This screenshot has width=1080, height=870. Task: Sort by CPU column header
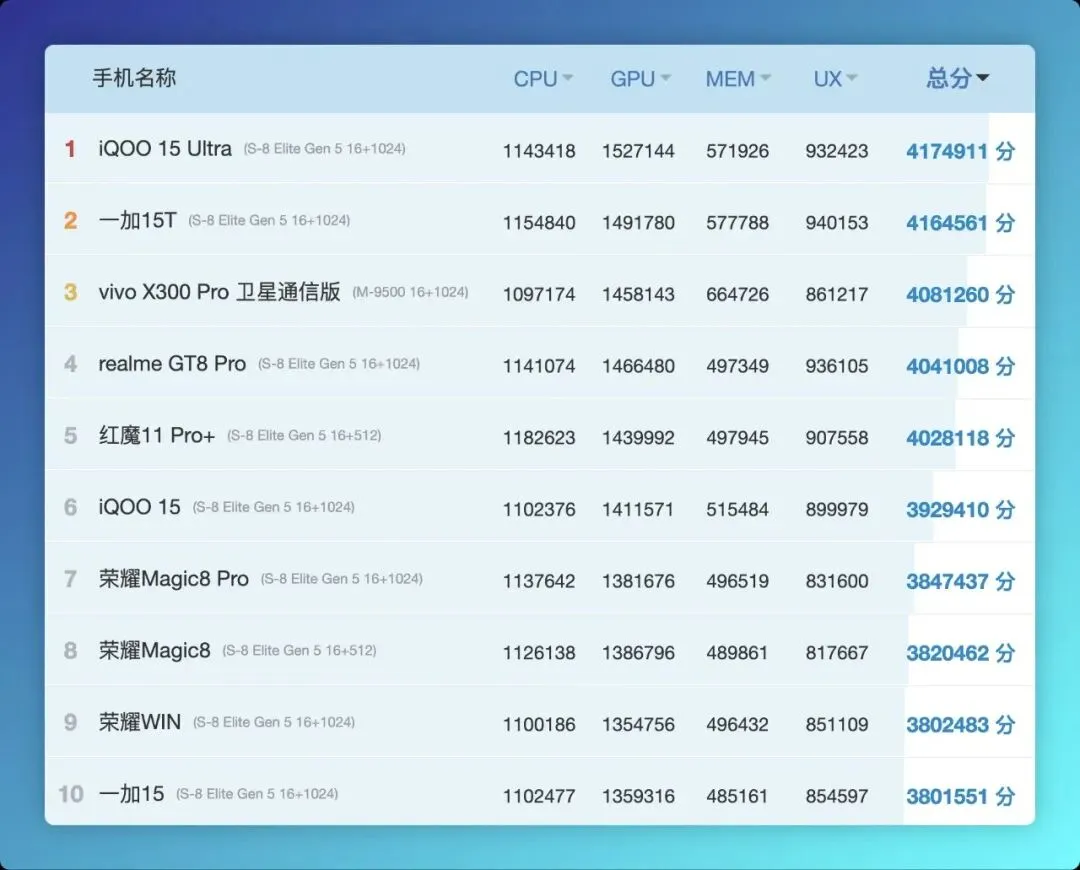click(543, 79)
